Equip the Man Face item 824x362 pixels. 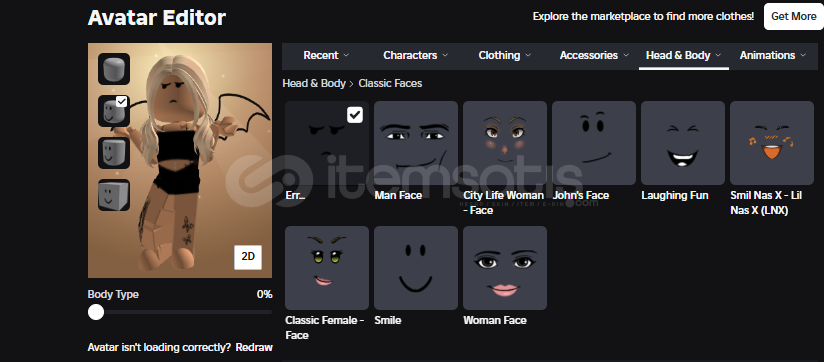coord(416,143)
